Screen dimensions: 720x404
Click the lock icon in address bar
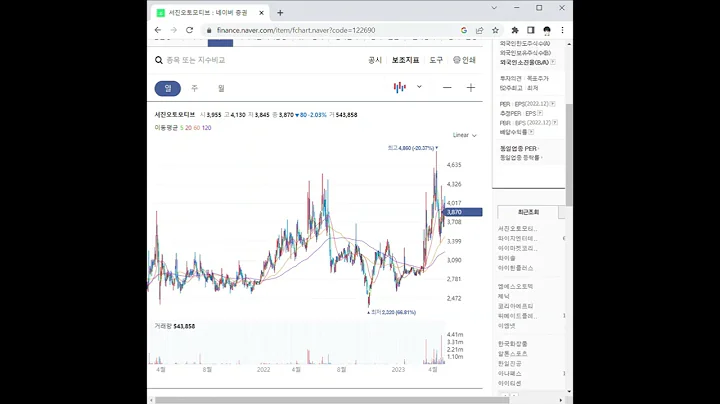(209, 30)
